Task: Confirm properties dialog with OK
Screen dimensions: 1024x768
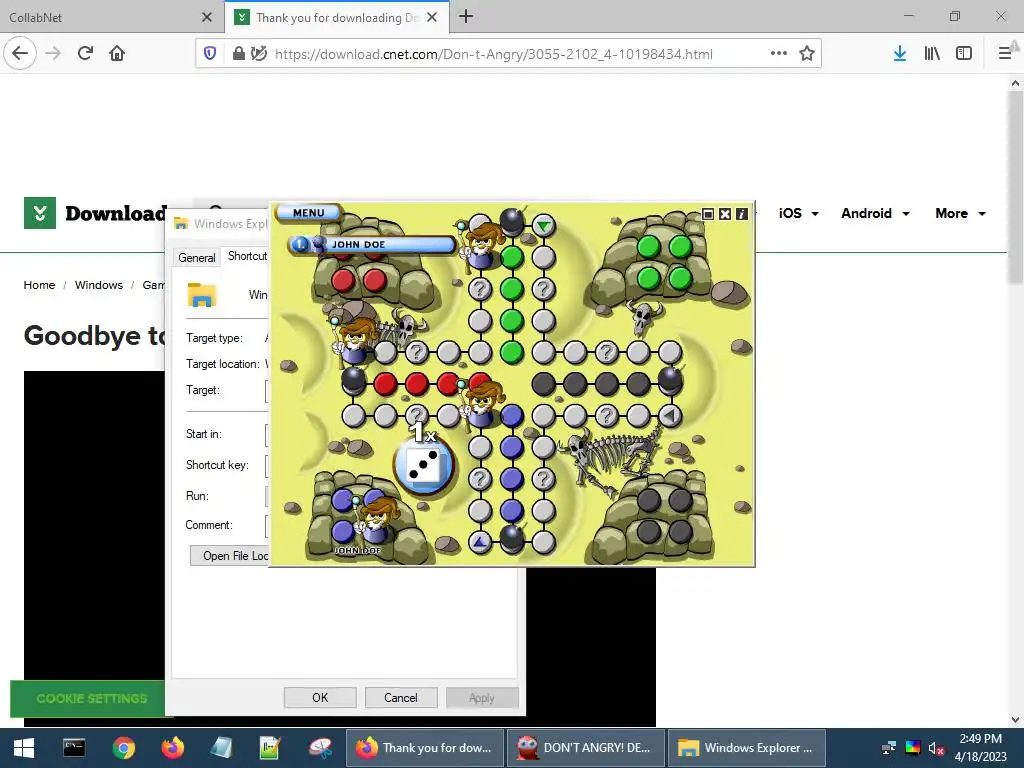Action: 320,697
